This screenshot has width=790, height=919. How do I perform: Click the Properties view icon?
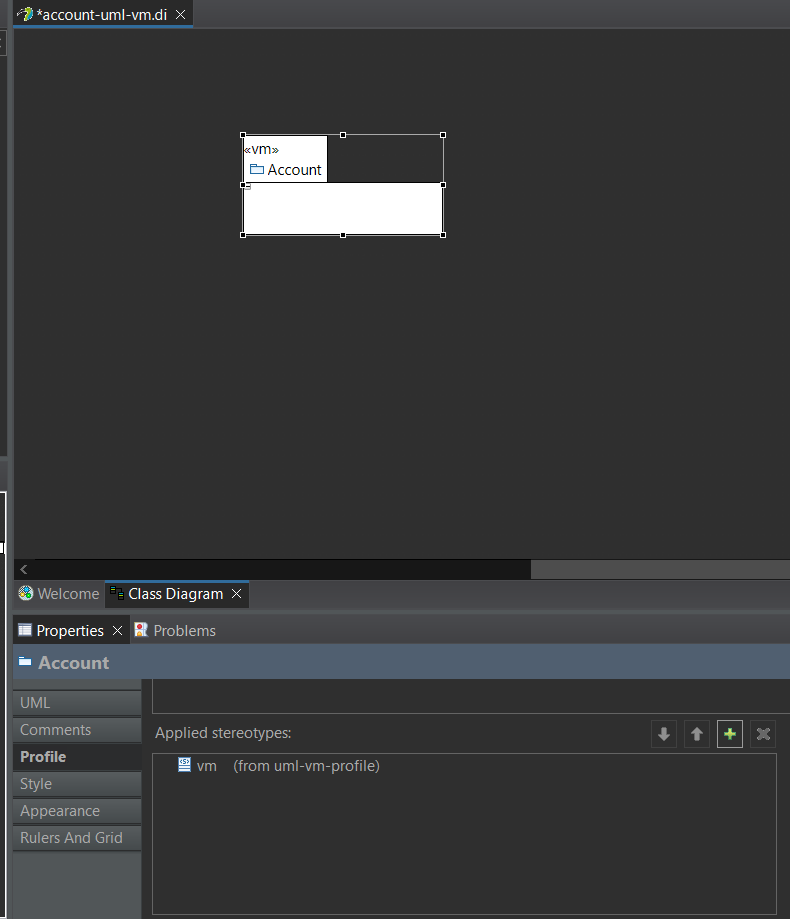click(x=25, y=630)
